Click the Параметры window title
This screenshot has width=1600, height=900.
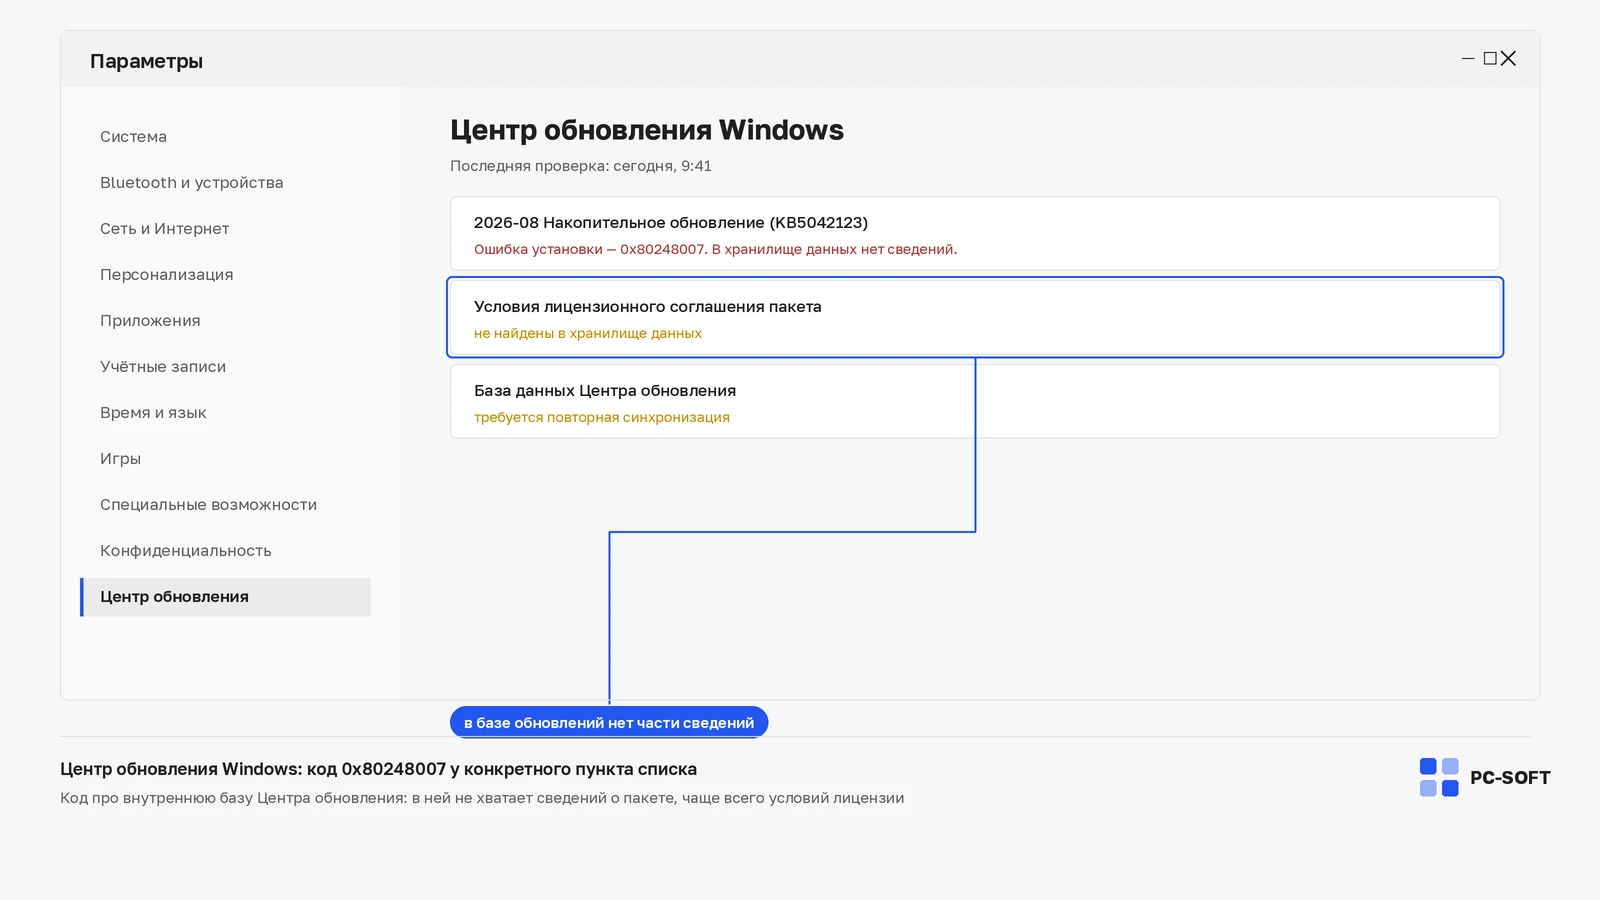(146, 61)
